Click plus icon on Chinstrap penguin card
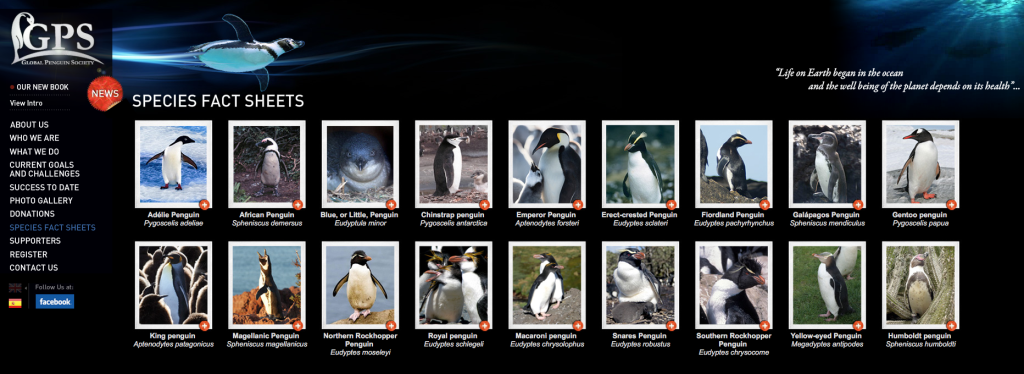The height and width of the screenshot is (374, 1024). (484, 204)
